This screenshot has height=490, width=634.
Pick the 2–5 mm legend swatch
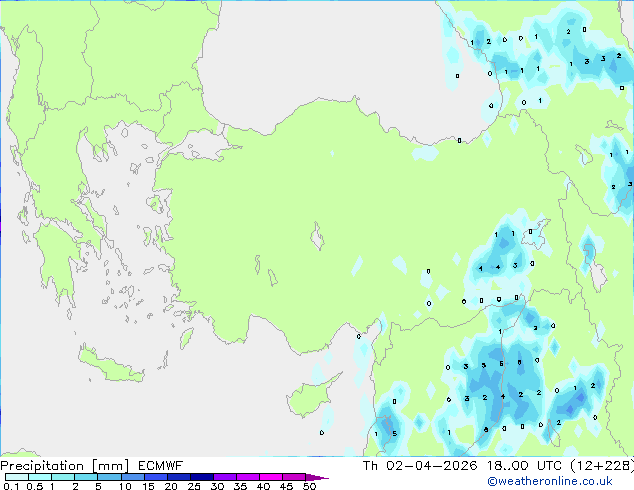pyautogui.click(x=86, y=477)
